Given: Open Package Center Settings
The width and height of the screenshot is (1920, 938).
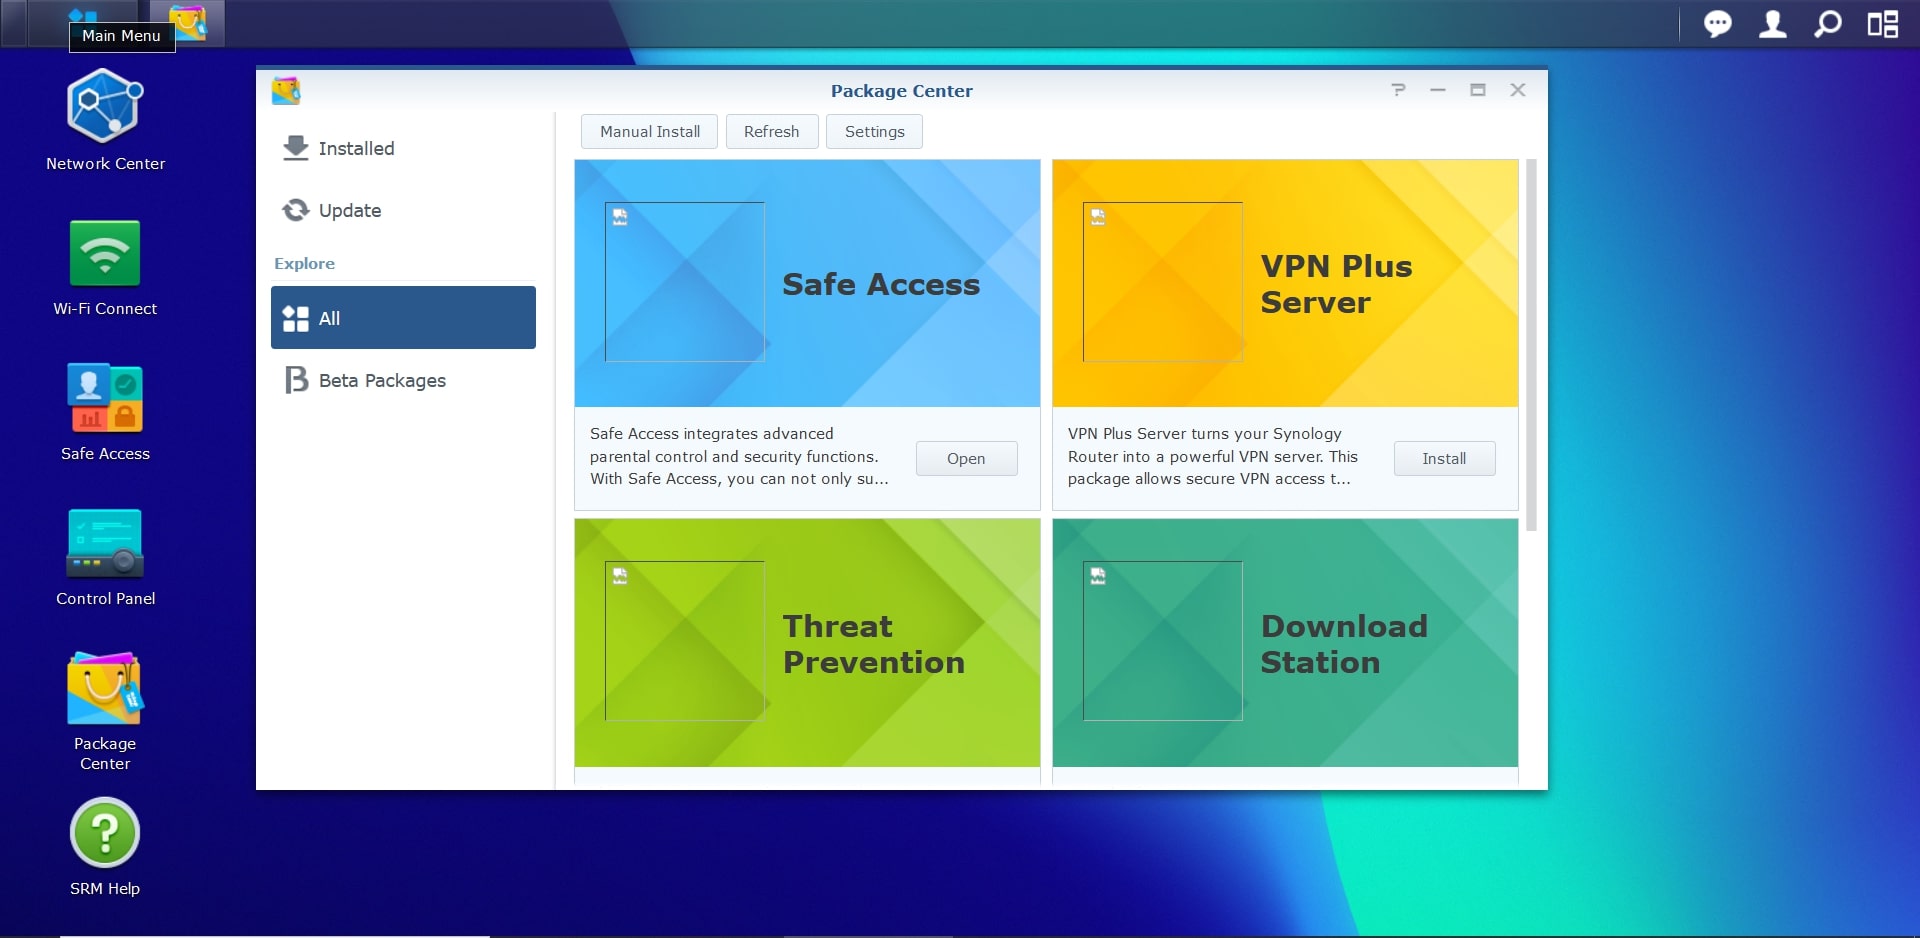Looking at the screenshot, I should pyautogui.click(x=874, y=131).
